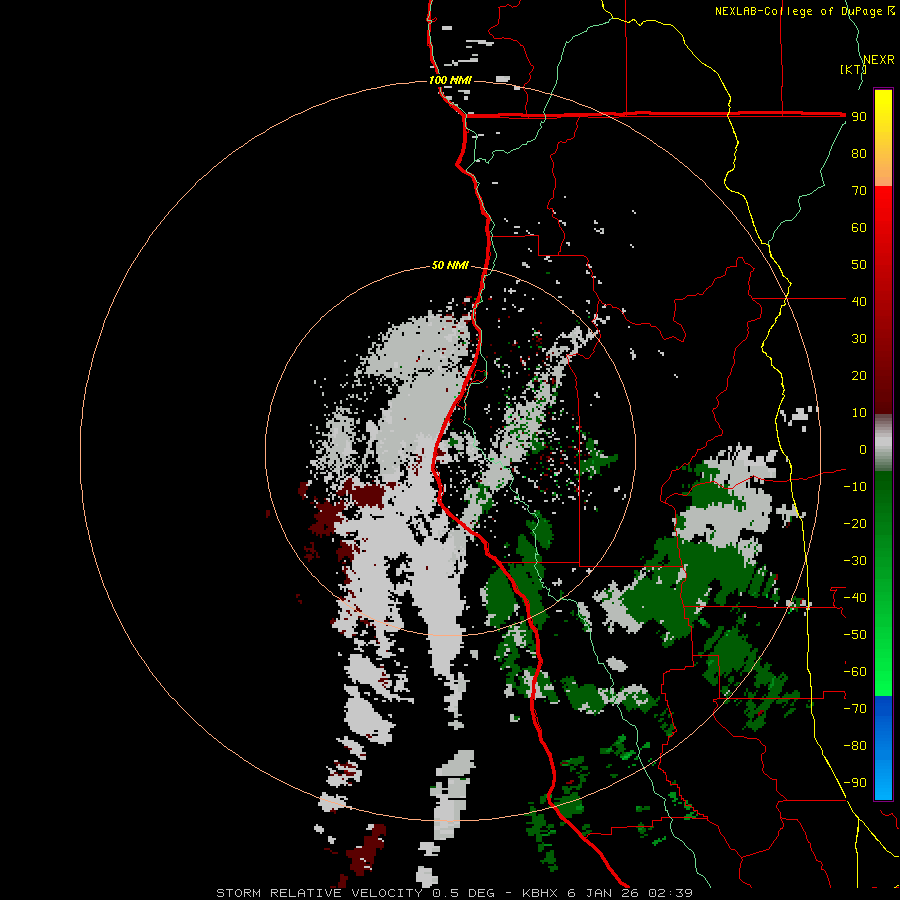Select the positive 50 knot scale label
Image resolution: width=900 pixels, height=900 pixels.
859,265
